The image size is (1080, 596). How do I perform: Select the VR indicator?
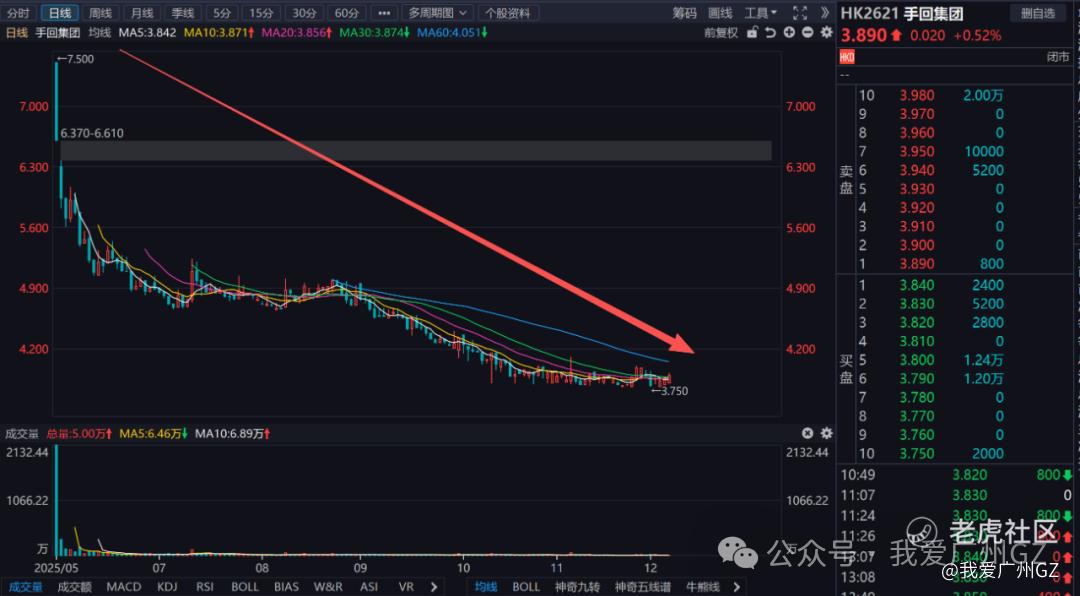click(x=406, y=587)
